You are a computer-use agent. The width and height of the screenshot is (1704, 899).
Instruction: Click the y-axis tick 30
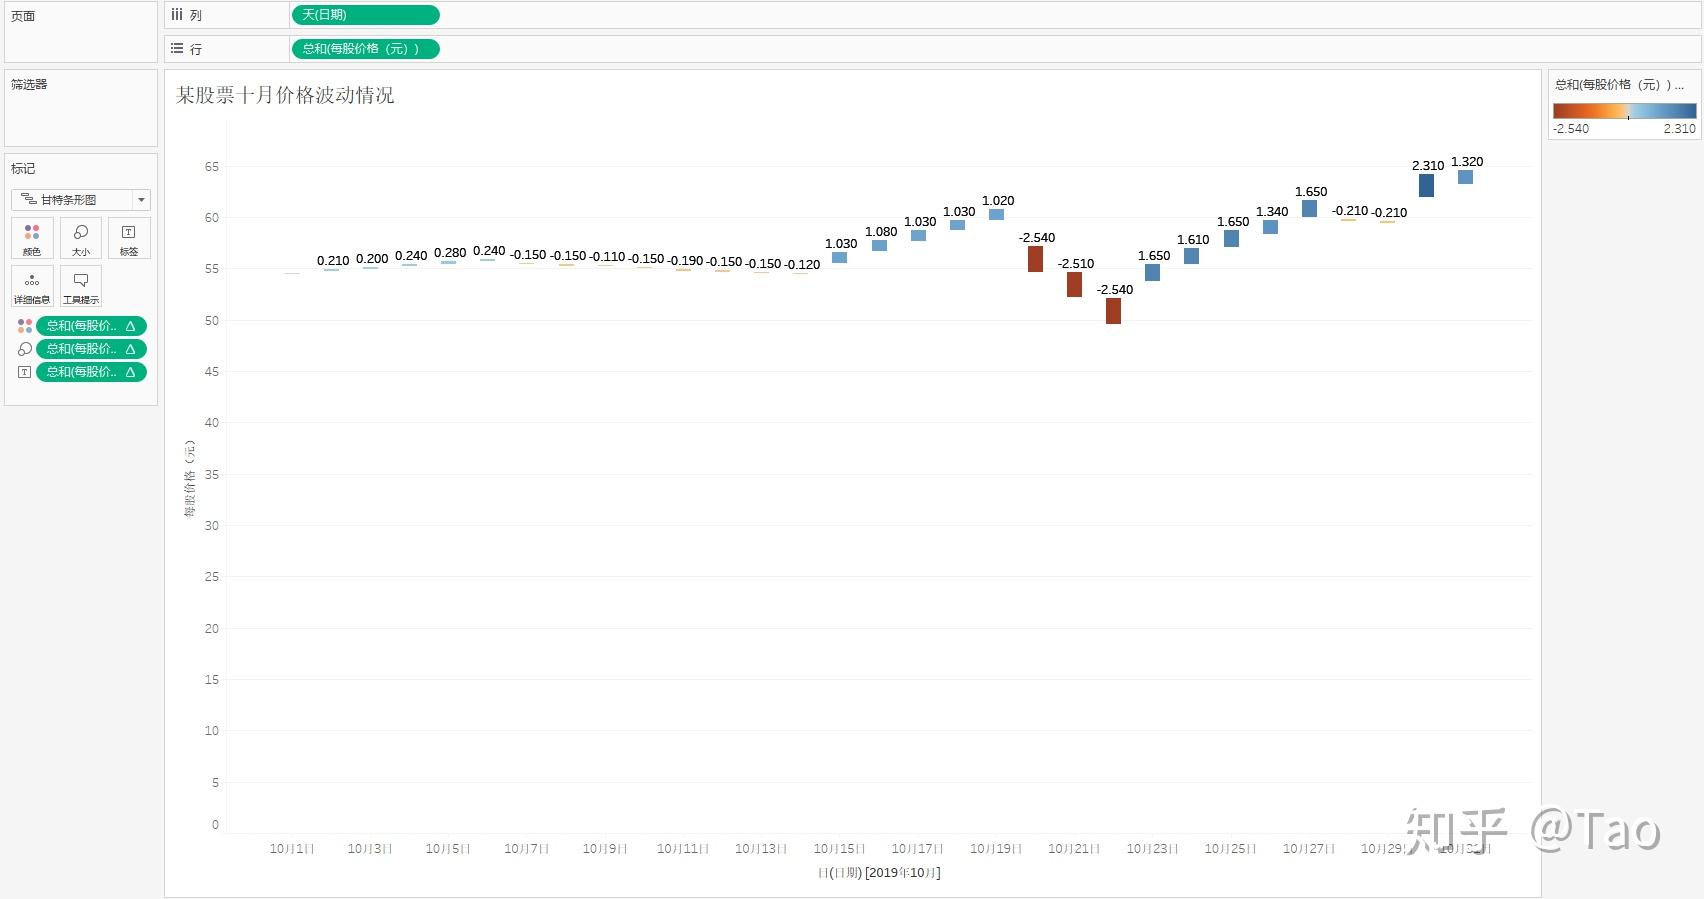[x=212, y=526]
